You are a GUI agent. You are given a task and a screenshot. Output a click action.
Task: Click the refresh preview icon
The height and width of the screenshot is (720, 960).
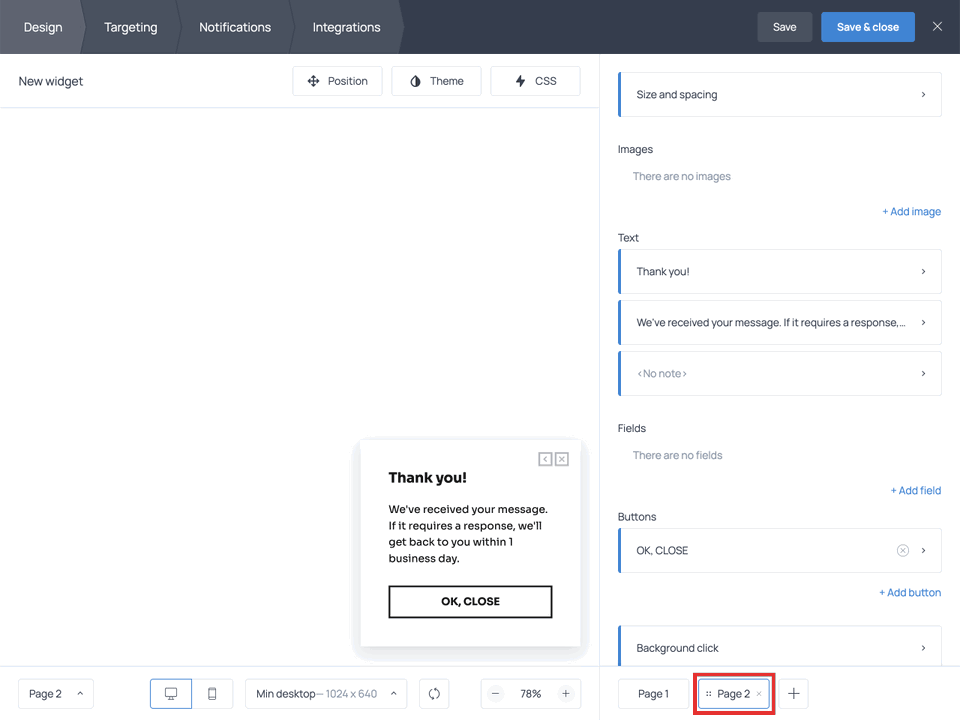434,694
